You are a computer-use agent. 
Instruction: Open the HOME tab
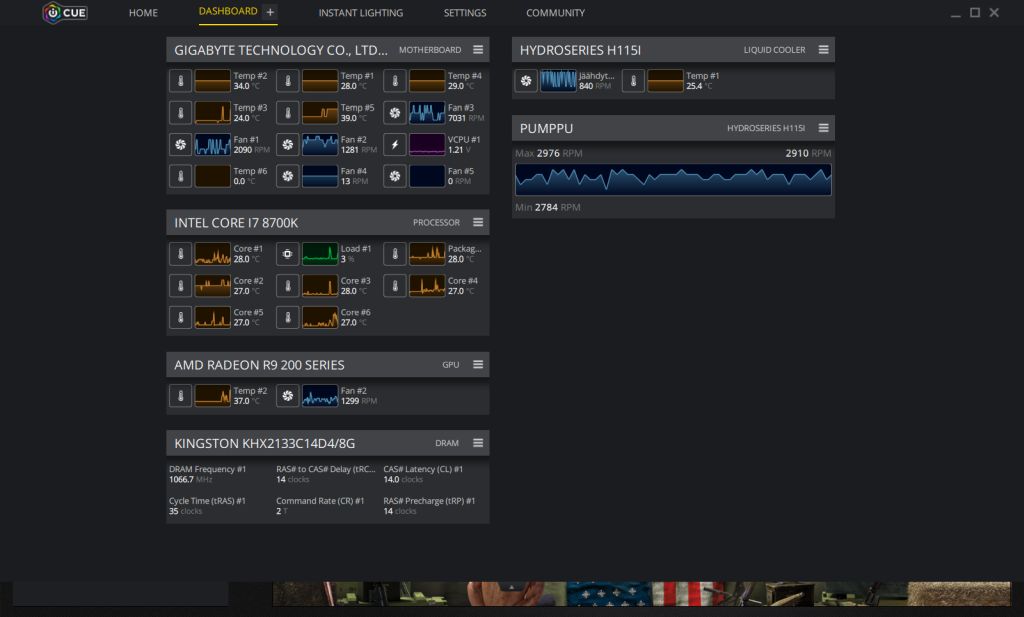143,12
